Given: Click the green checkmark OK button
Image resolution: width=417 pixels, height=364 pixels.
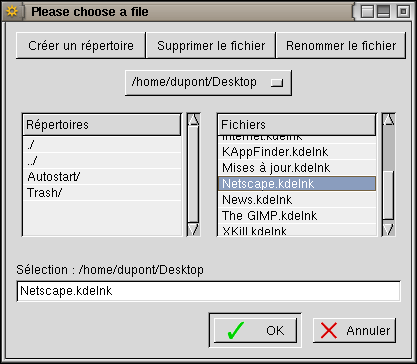Looking at the screenshot, I should [255, 330].
